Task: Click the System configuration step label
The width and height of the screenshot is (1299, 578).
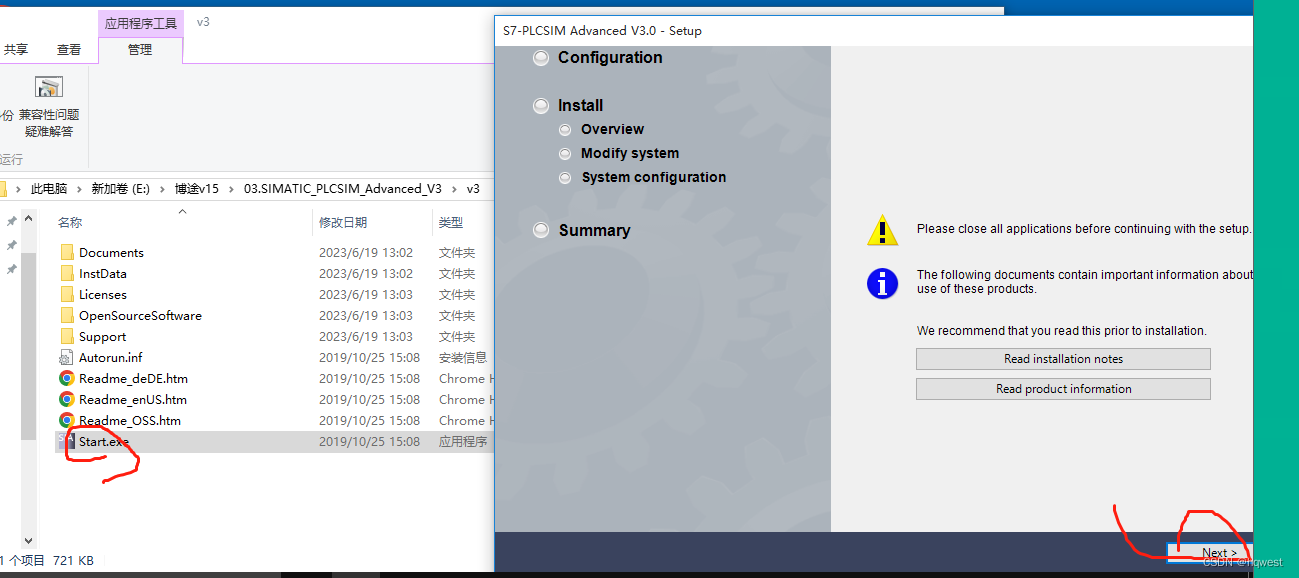Action: [x=654, y=177]
